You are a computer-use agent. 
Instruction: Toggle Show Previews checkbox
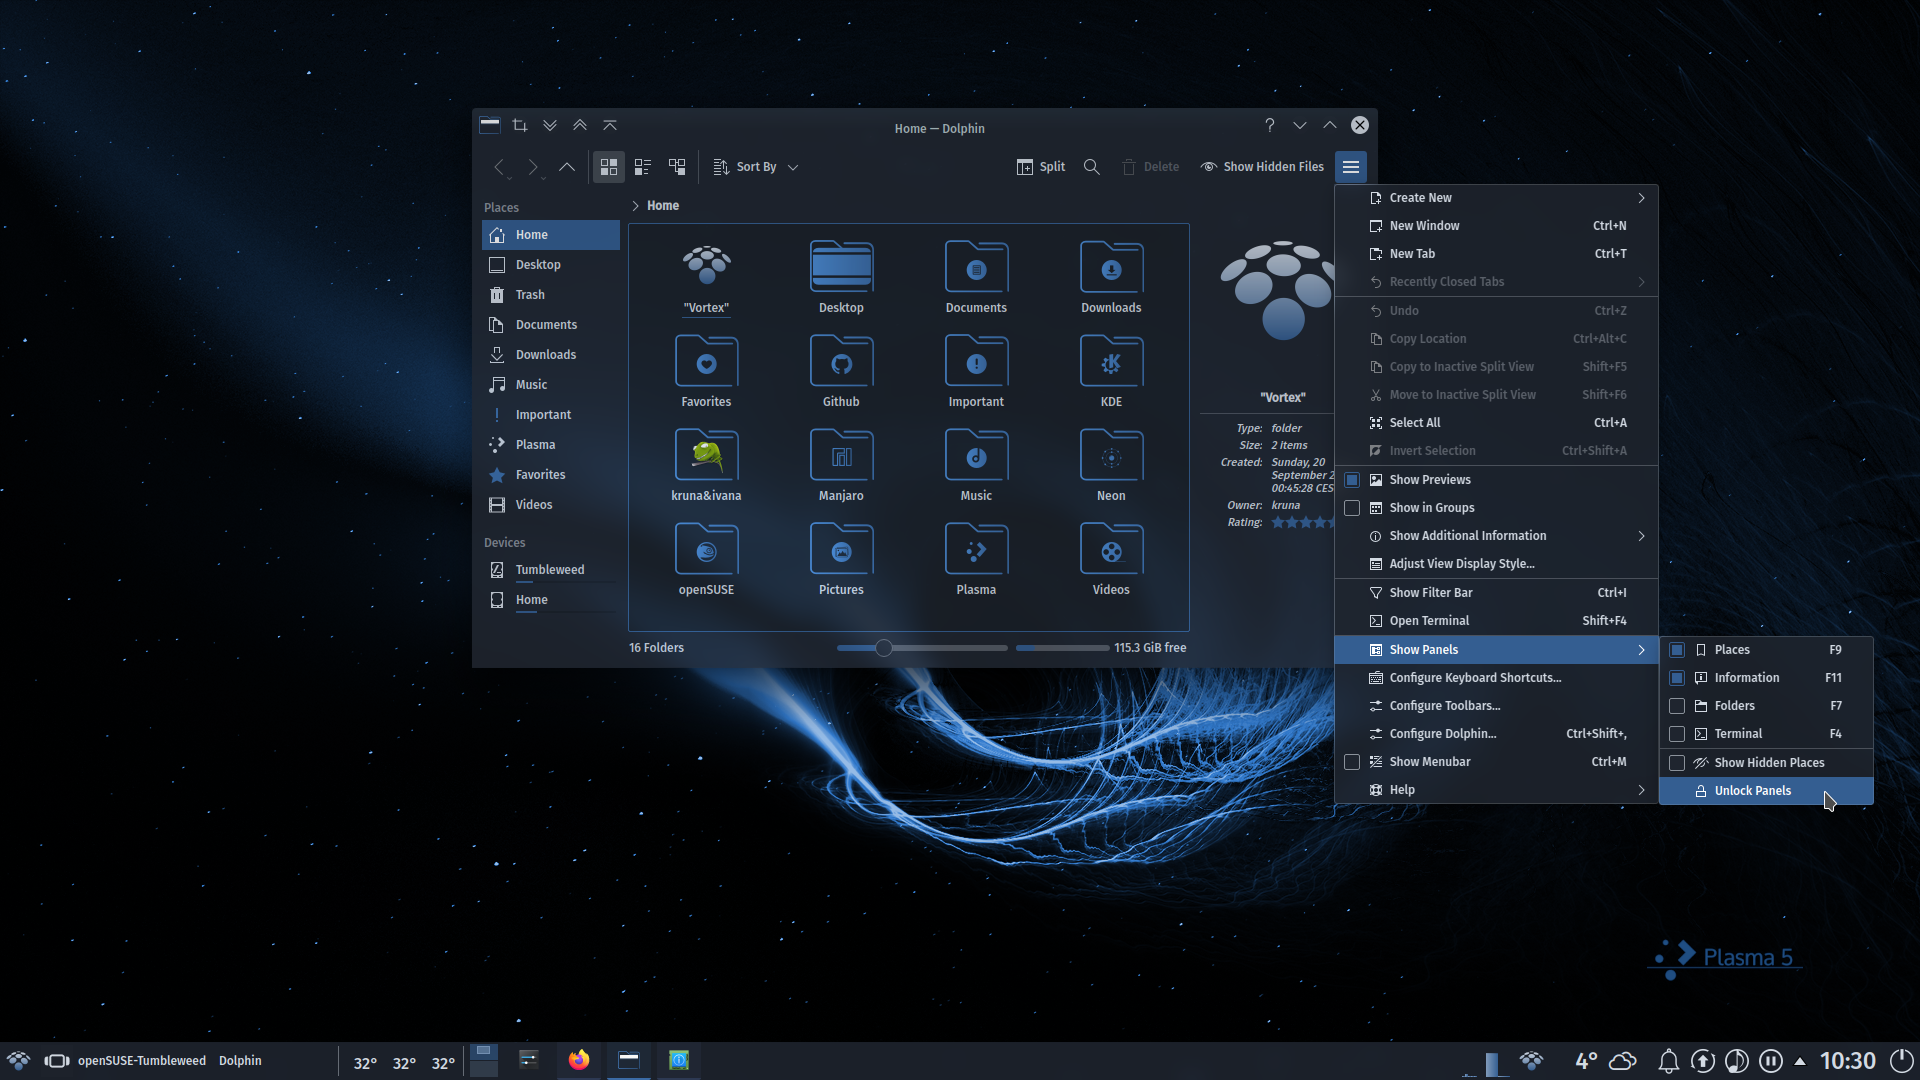[1352, 480]
